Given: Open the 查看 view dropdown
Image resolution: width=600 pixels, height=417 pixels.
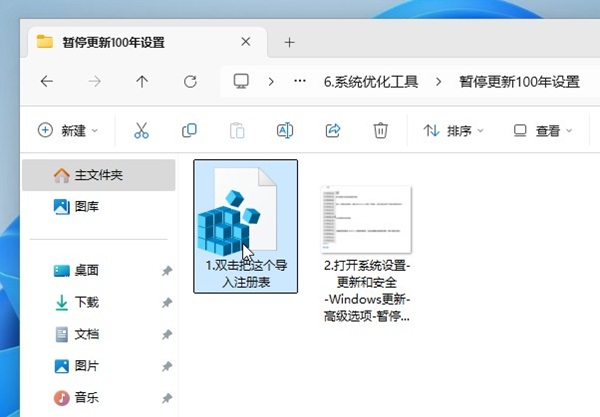Looking at the screenshot, I should pyautogui.click(x=543, y=131).
